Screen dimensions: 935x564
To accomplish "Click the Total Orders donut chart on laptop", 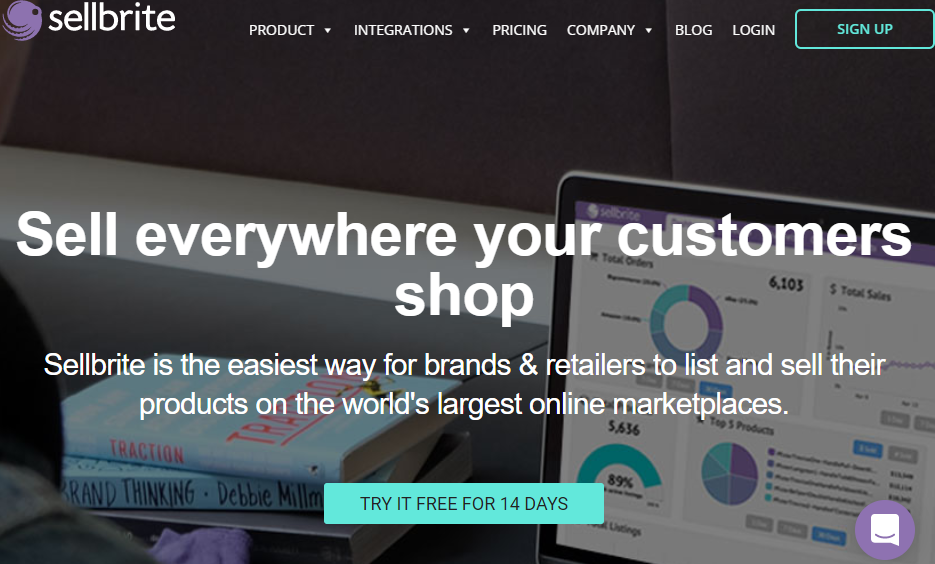I will click(x=686, y=320).
